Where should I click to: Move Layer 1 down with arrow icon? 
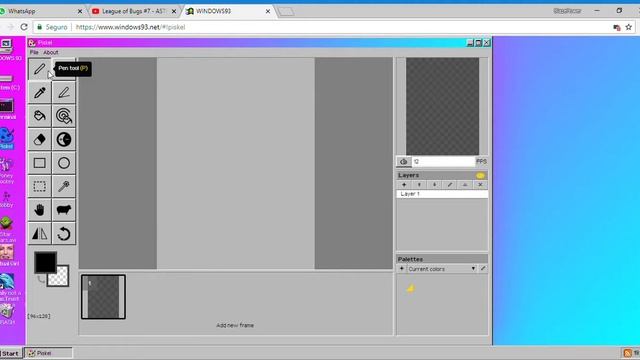(434, 185)
